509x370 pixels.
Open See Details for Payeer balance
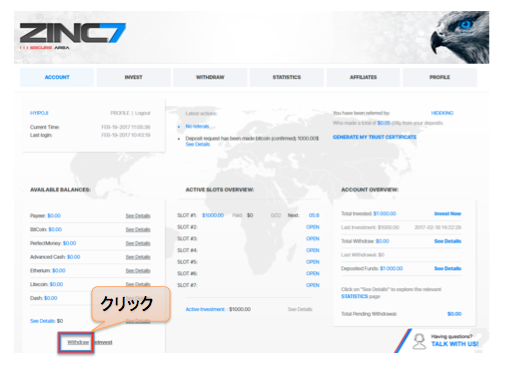click(x=138, y=216)
